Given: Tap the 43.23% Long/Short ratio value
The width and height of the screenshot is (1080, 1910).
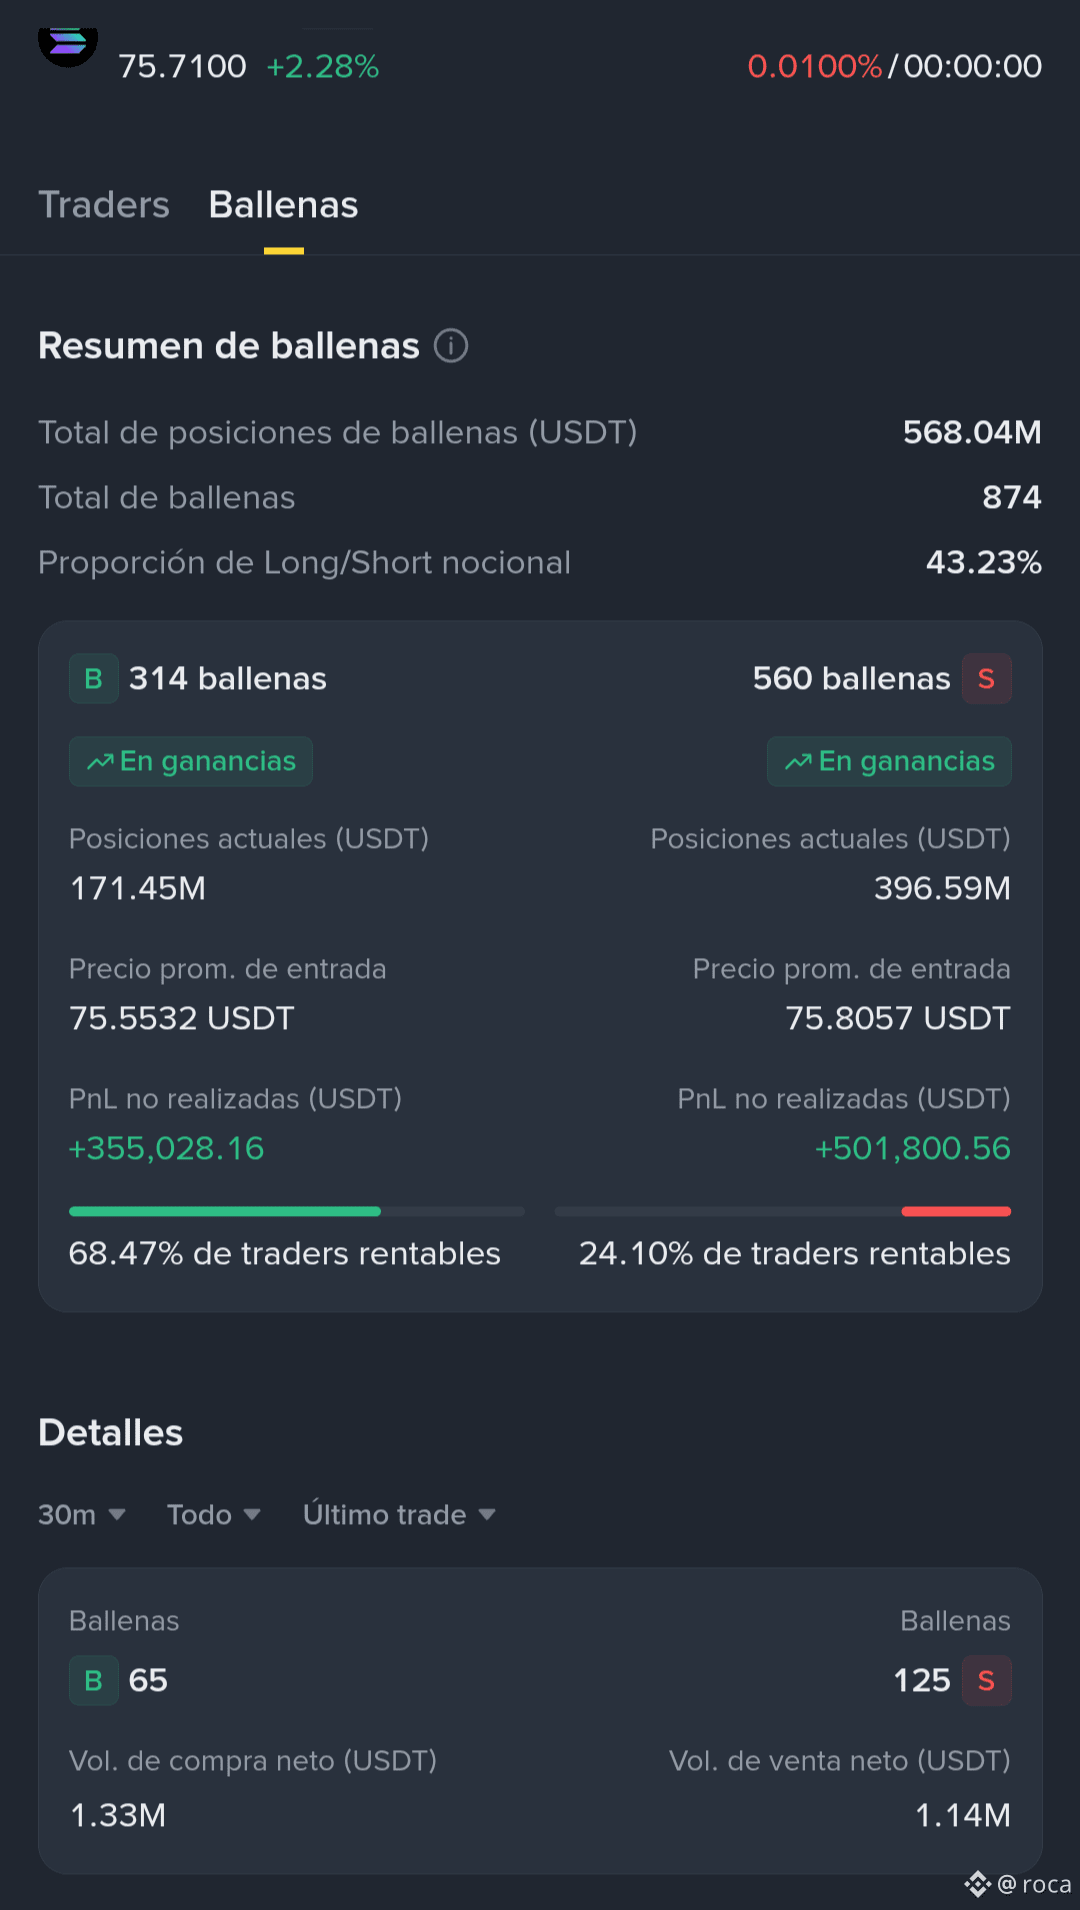Looking at the screenshot, I should click(984, 563).
